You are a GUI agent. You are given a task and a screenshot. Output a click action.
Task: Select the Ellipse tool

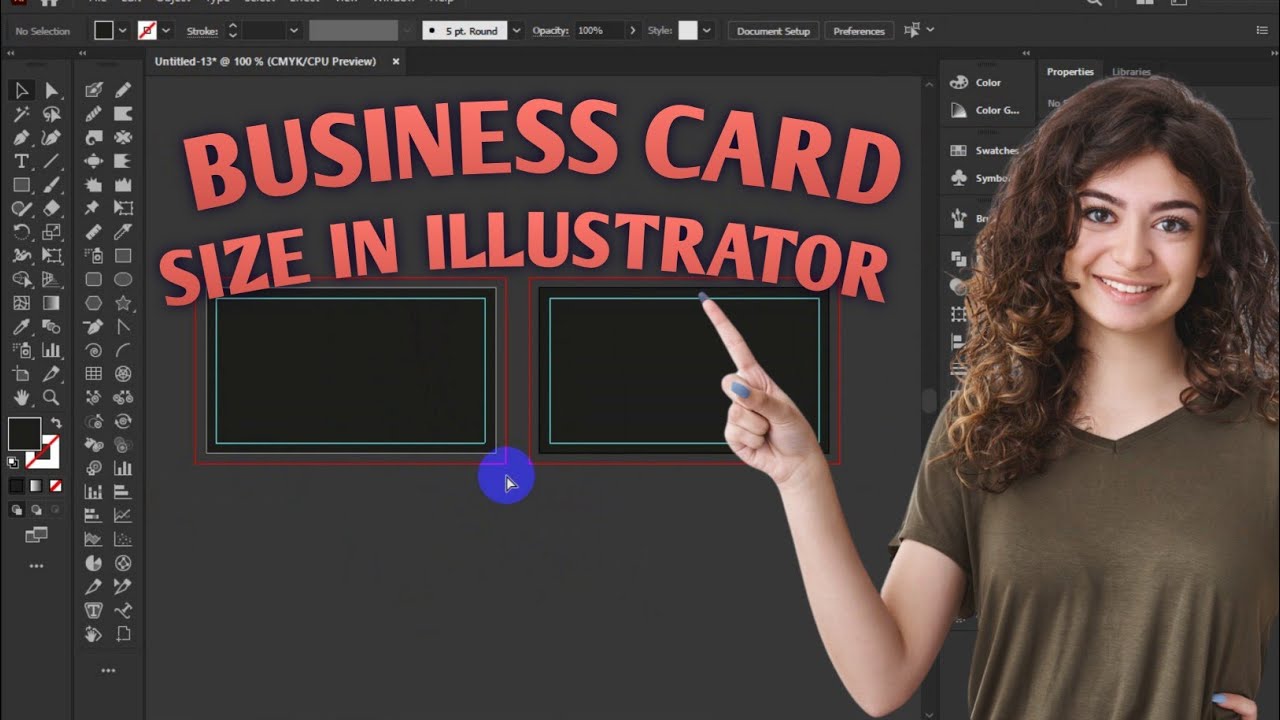(x=123, y=279)
